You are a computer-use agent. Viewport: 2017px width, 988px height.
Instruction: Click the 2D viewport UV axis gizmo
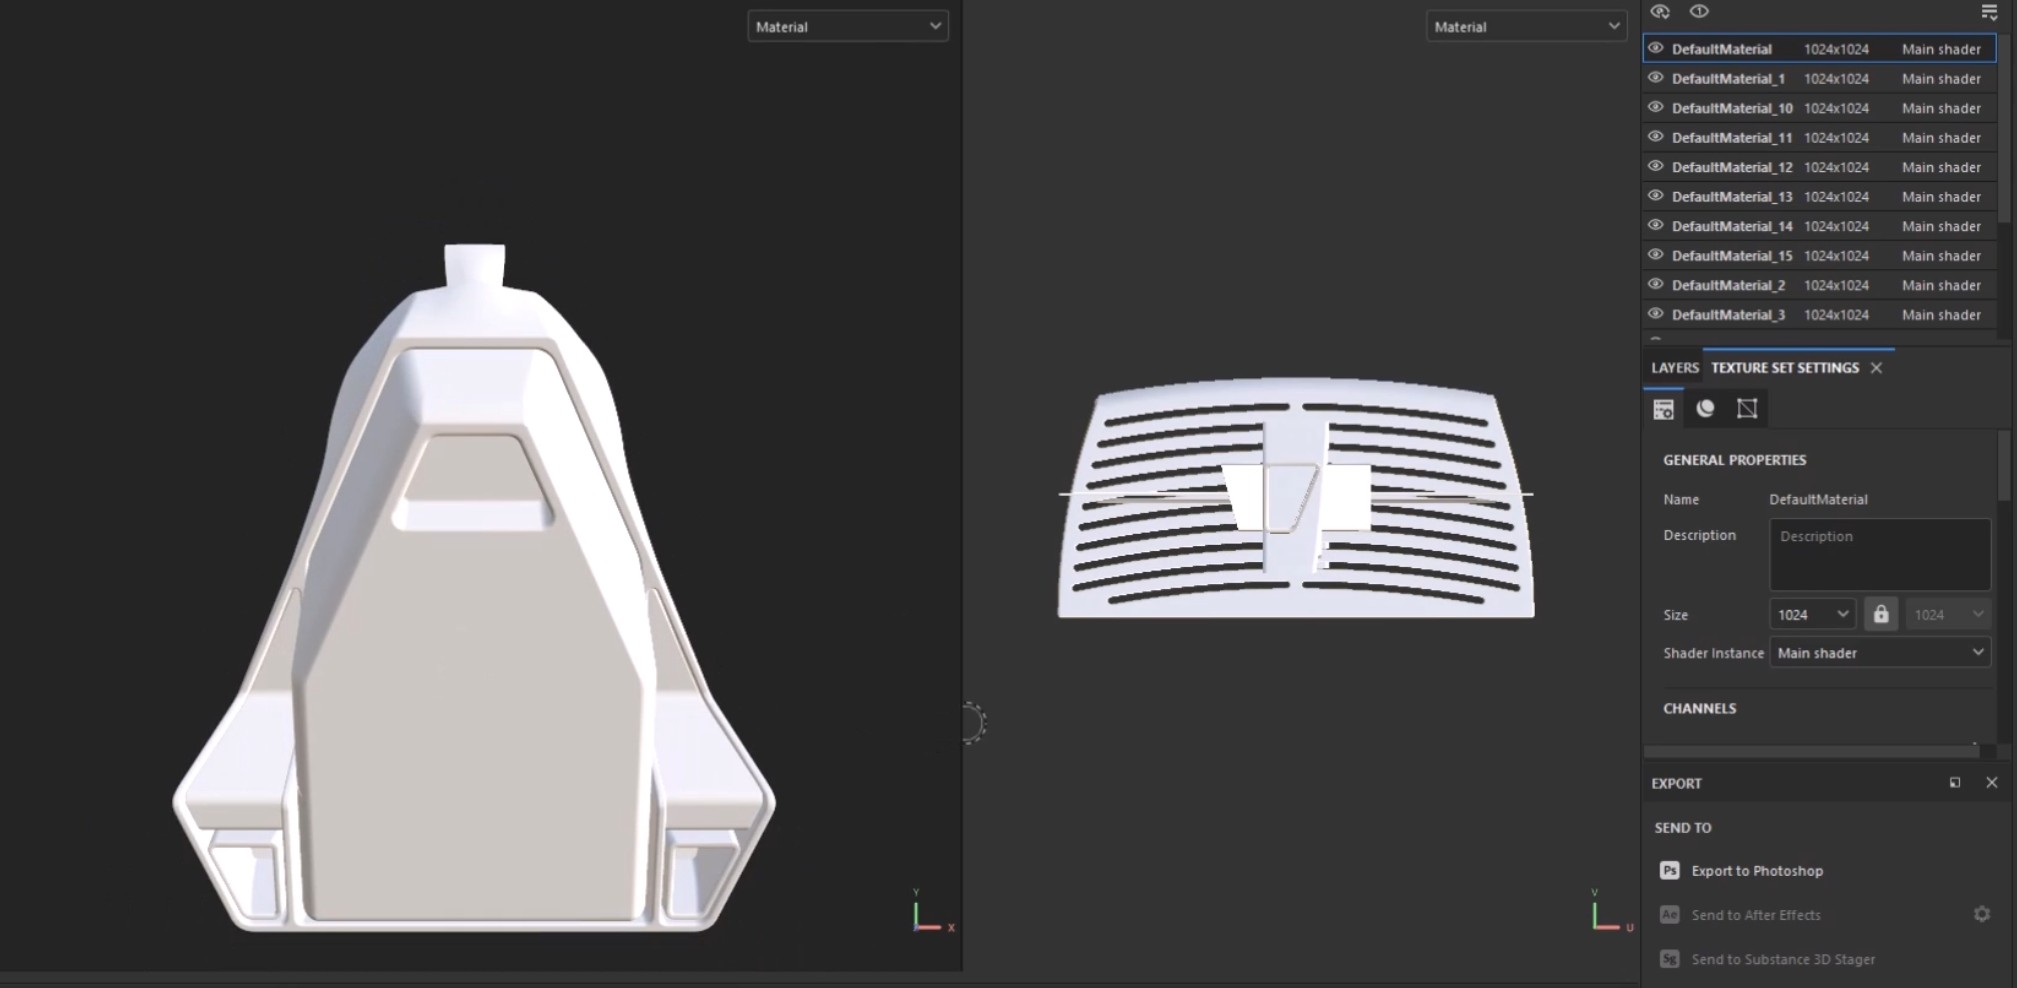point(1611,911)
